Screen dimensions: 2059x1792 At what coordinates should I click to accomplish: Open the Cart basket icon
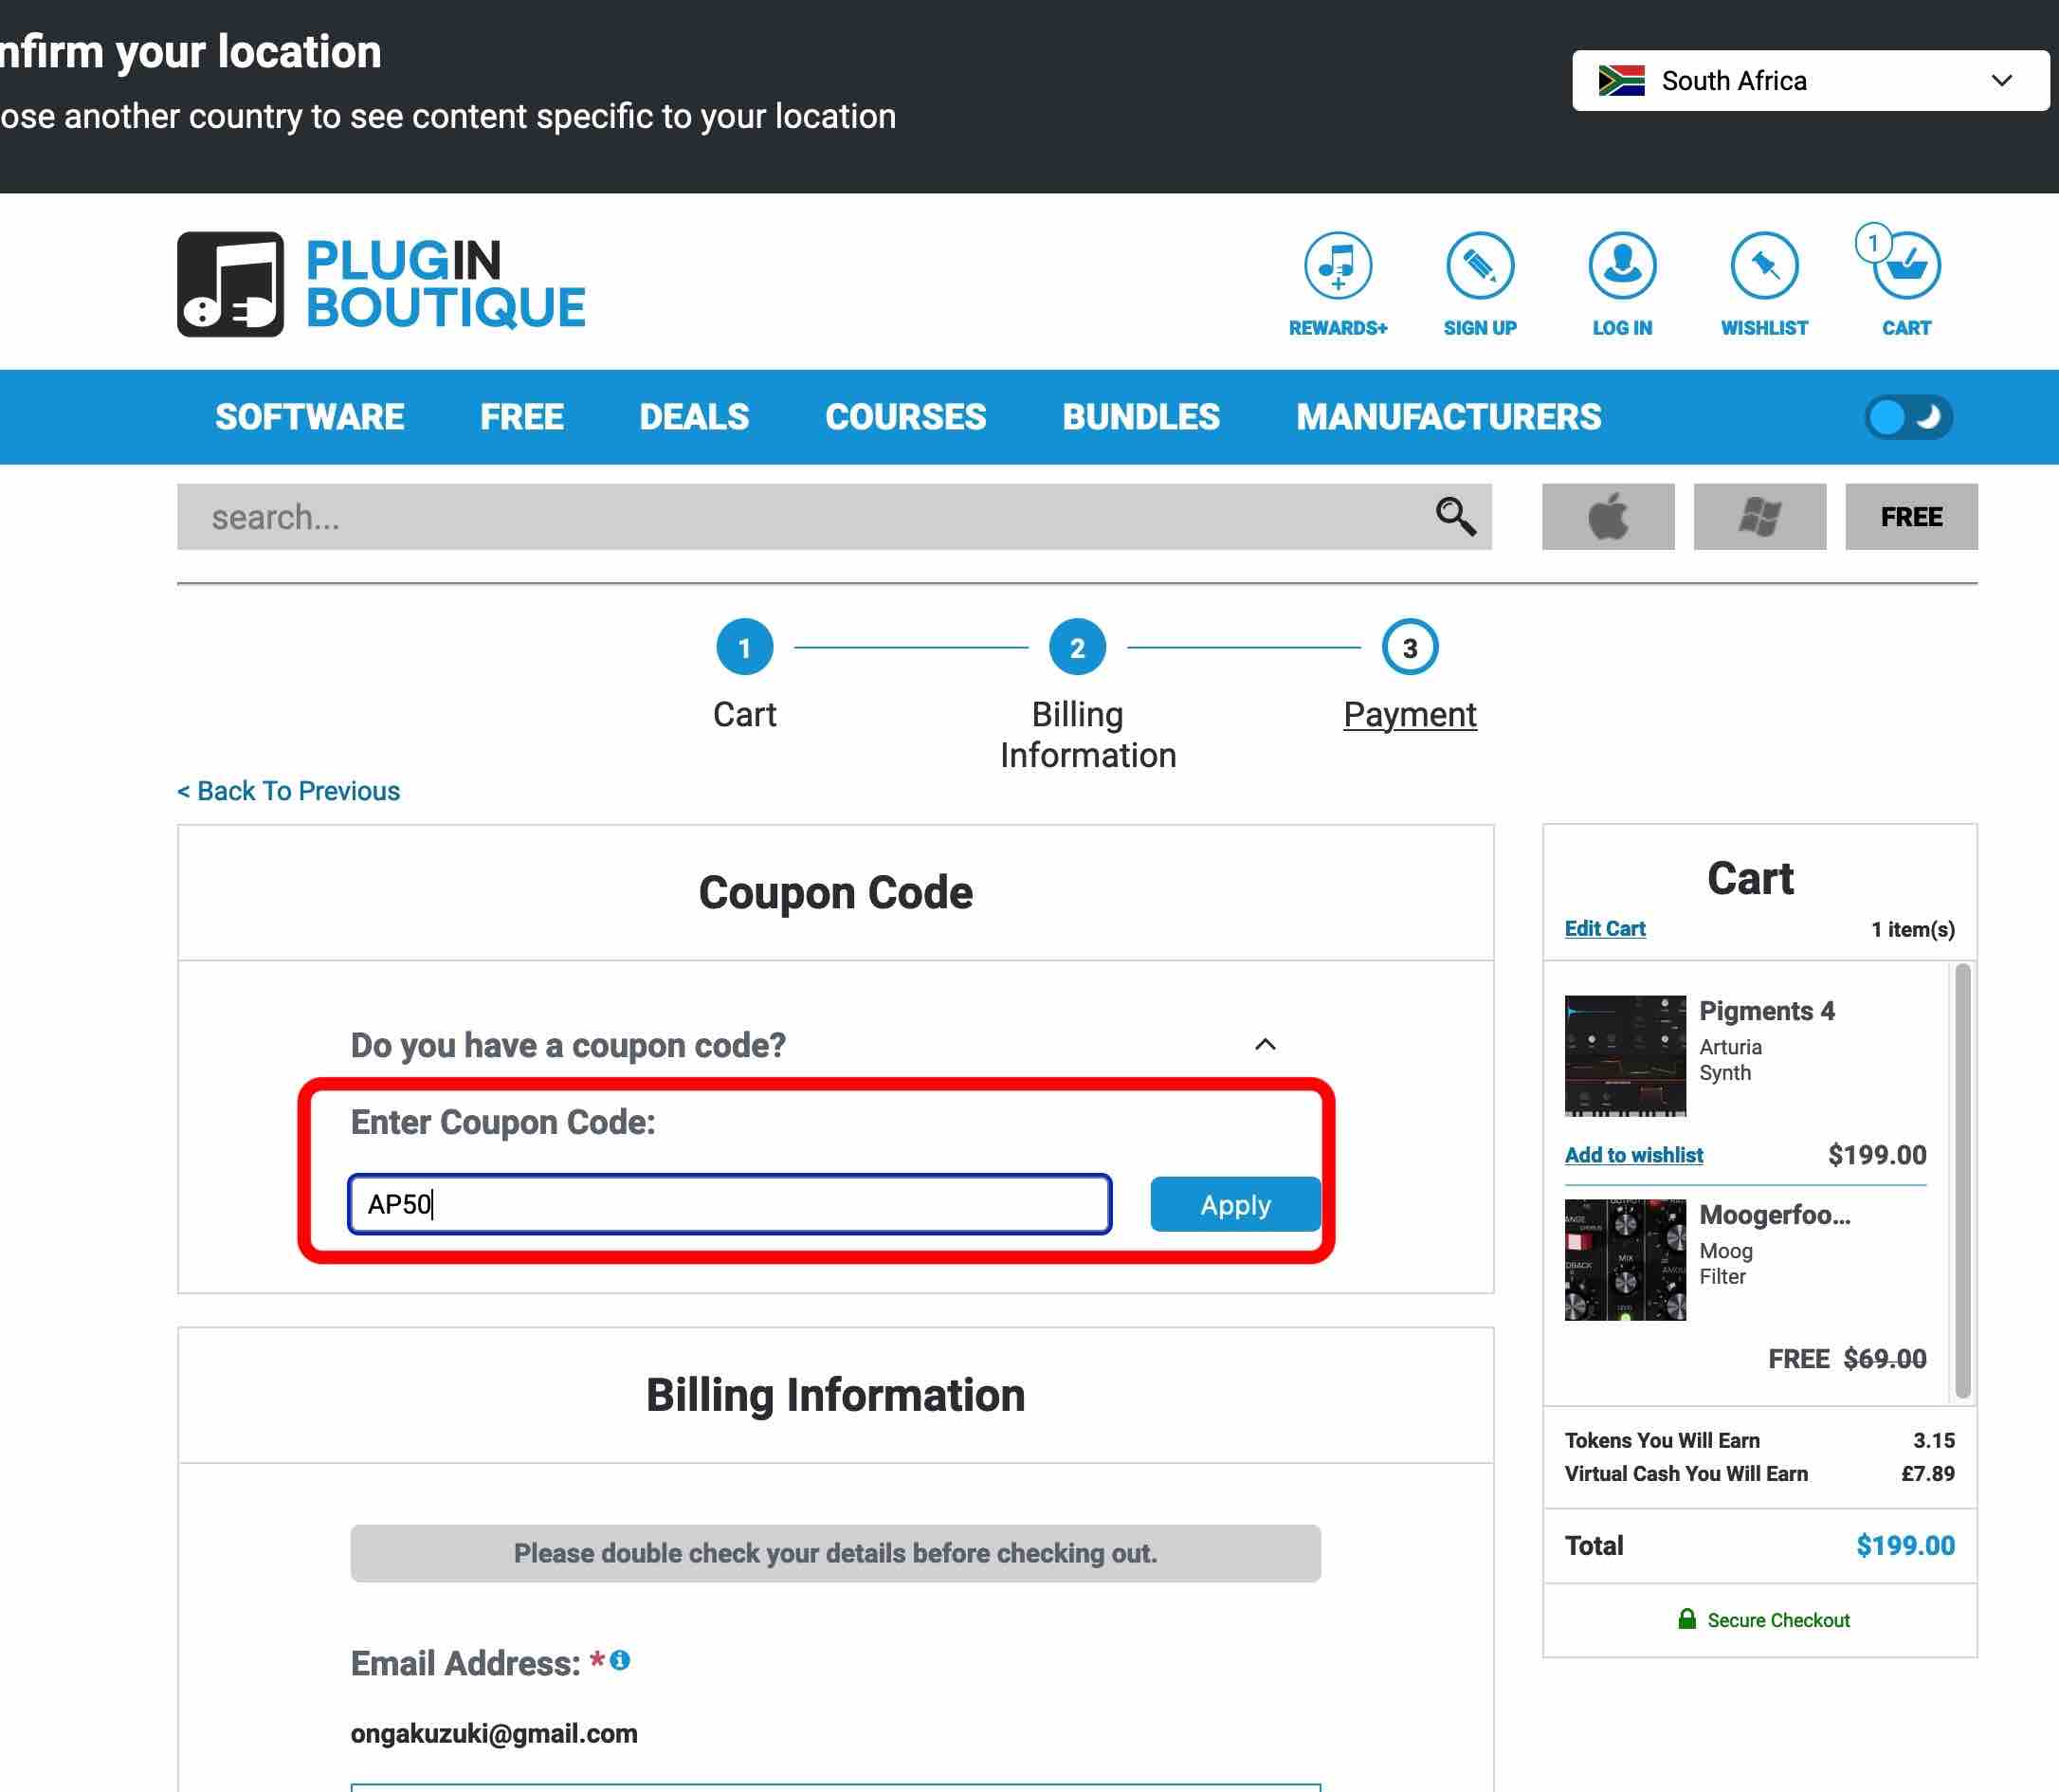(1905, 266)
